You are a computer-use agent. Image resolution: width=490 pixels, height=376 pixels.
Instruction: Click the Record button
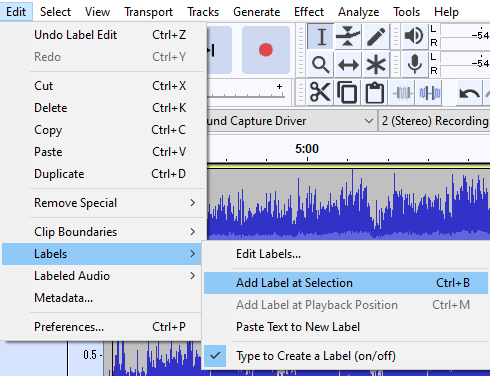click(x=266, y=50)
